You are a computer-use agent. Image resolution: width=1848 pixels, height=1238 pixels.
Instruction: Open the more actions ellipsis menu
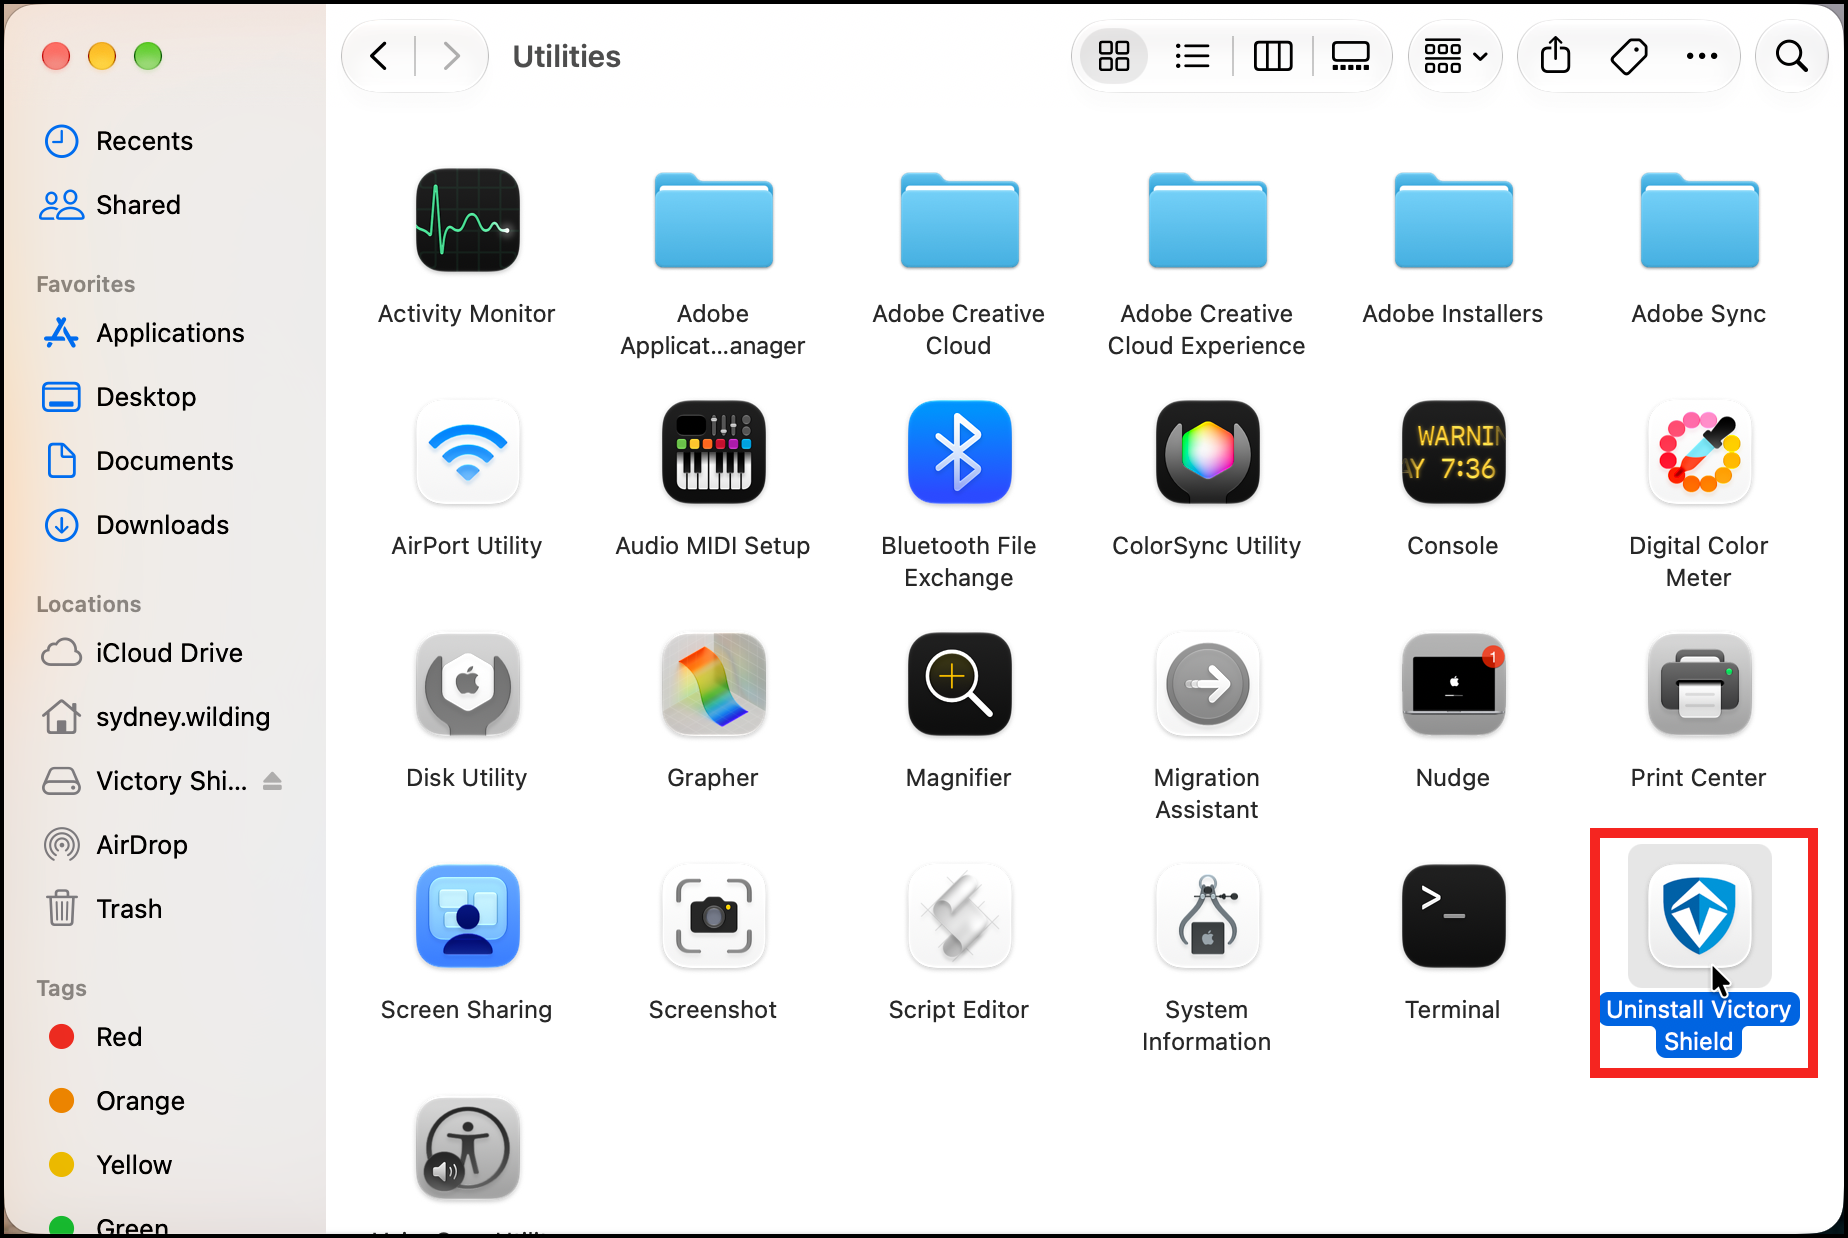(x=1701, y=56)
